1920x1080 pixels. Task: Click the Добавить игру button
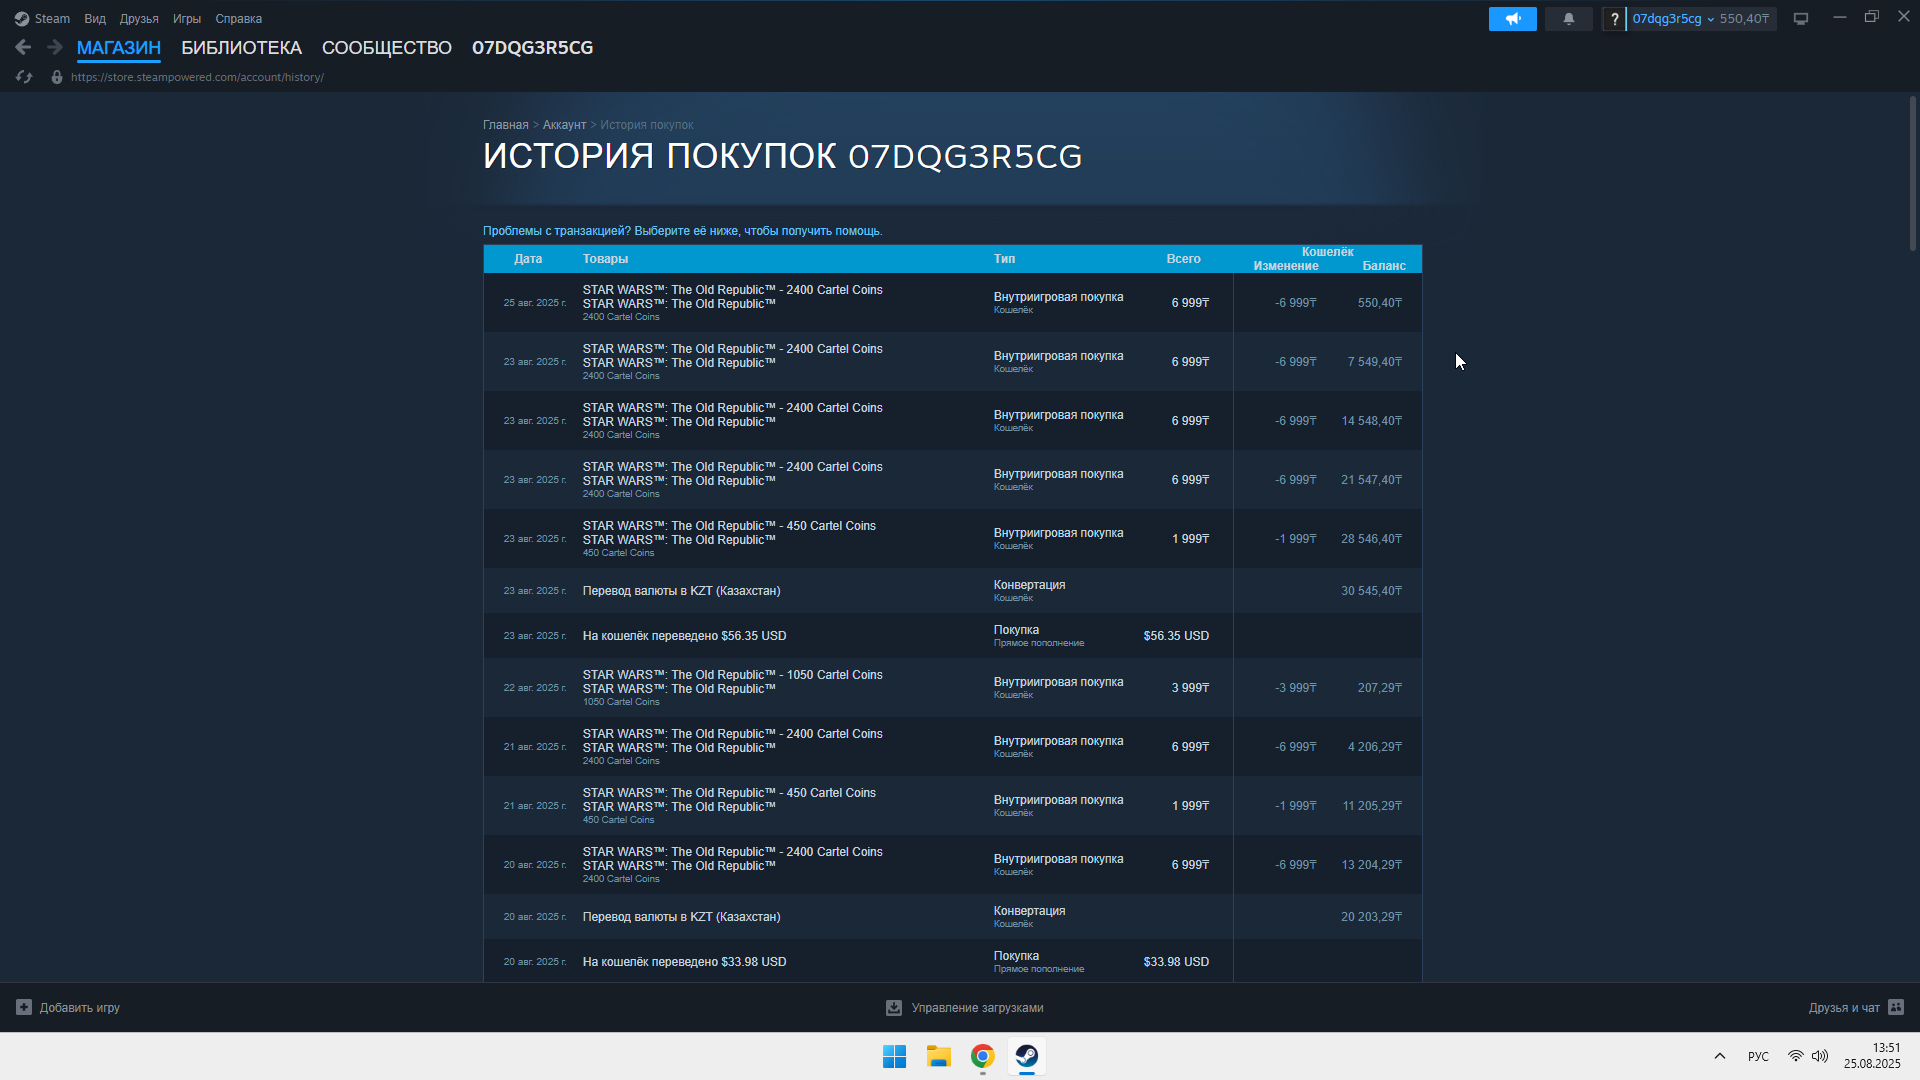pyautogui.click(x=68, y=1007)
